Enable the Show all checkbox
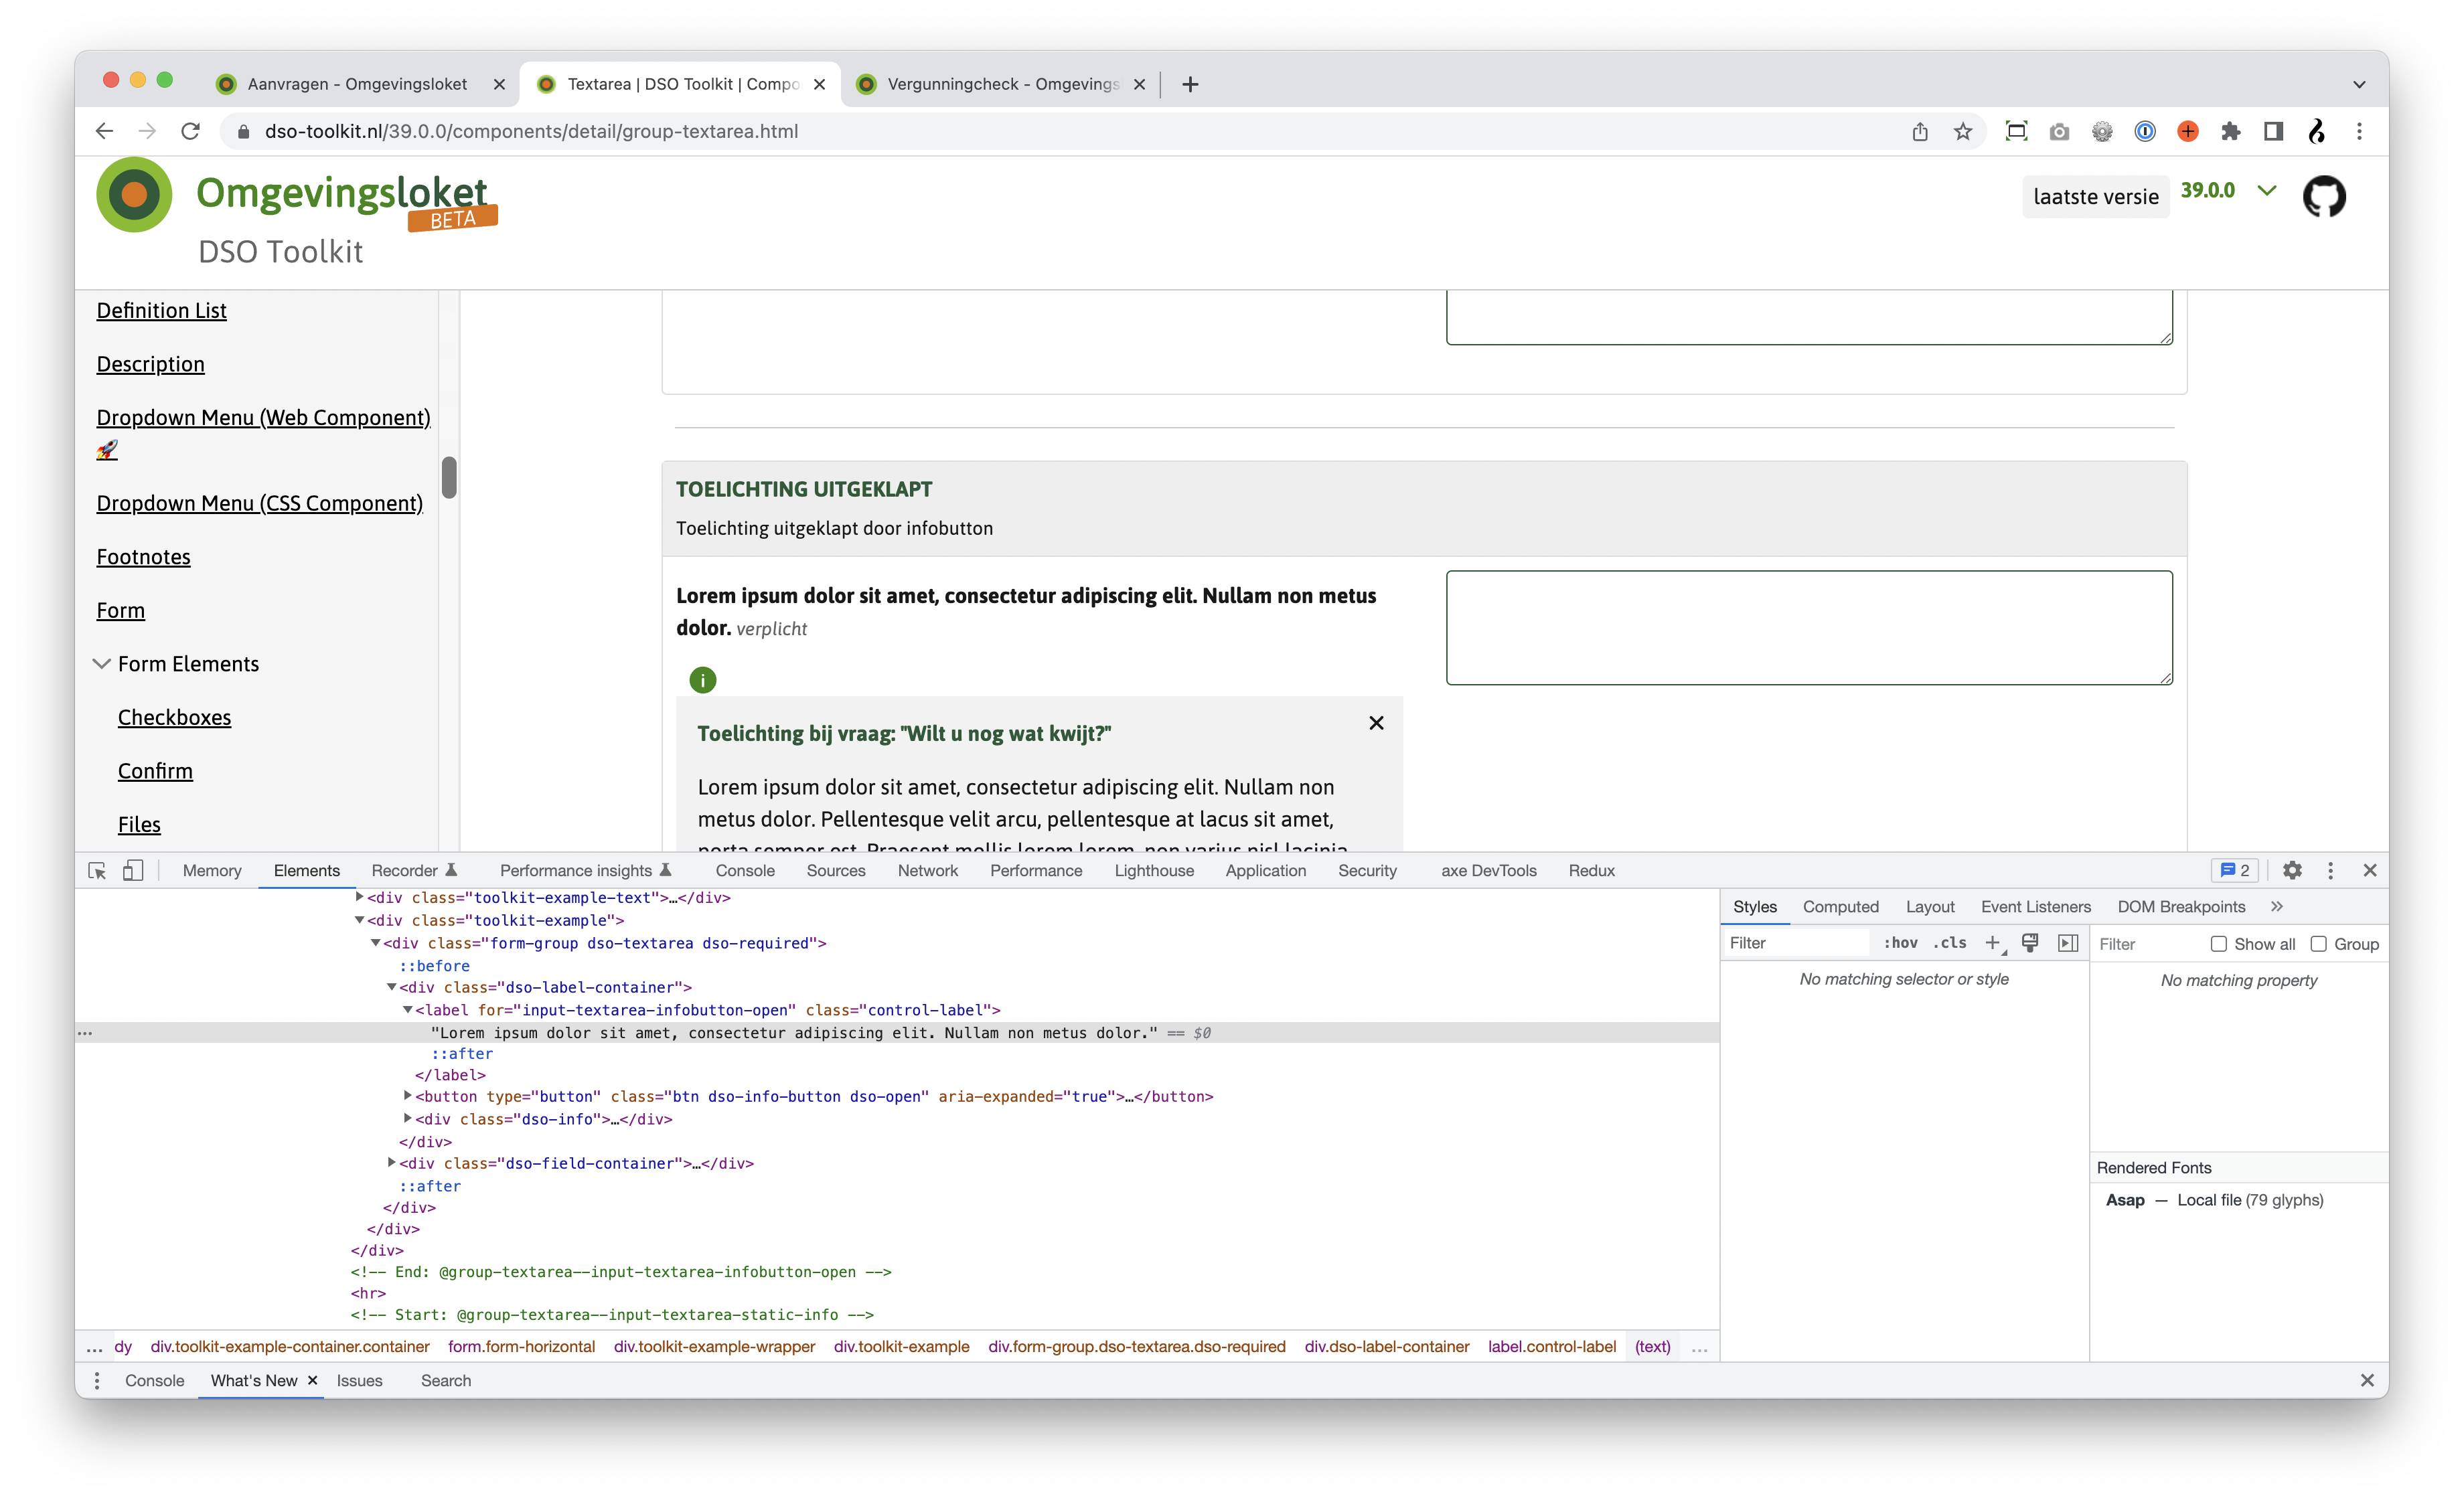 (x=2218, y=944)
